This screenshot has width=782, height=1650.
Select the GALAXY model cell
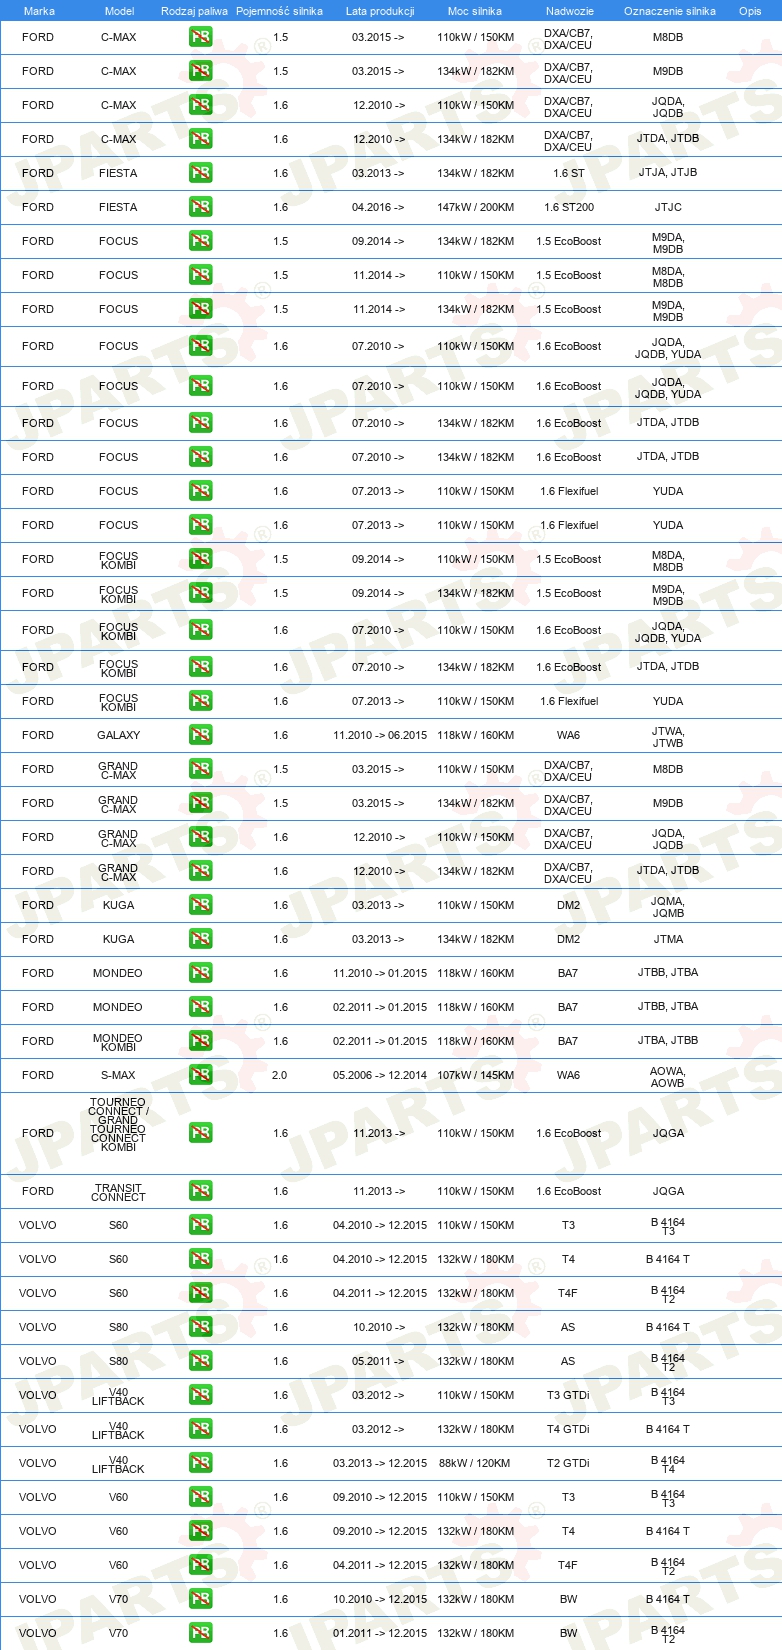click(119, 735)
